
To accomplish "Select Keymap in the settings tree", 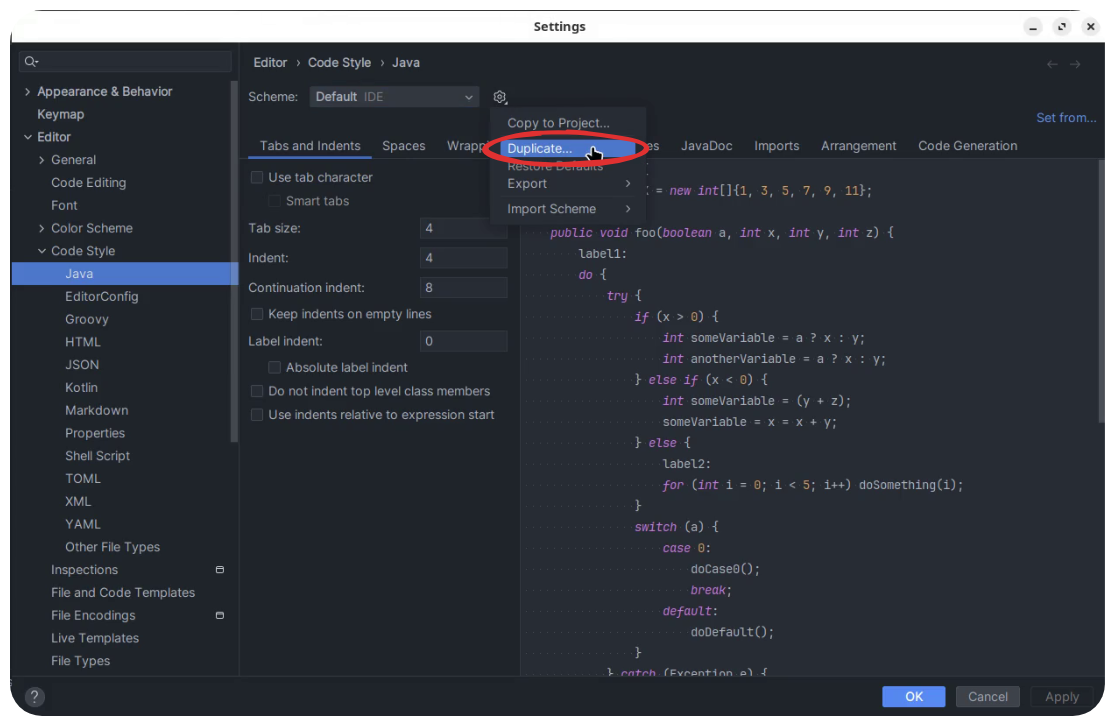I will (x=60, y=114).
